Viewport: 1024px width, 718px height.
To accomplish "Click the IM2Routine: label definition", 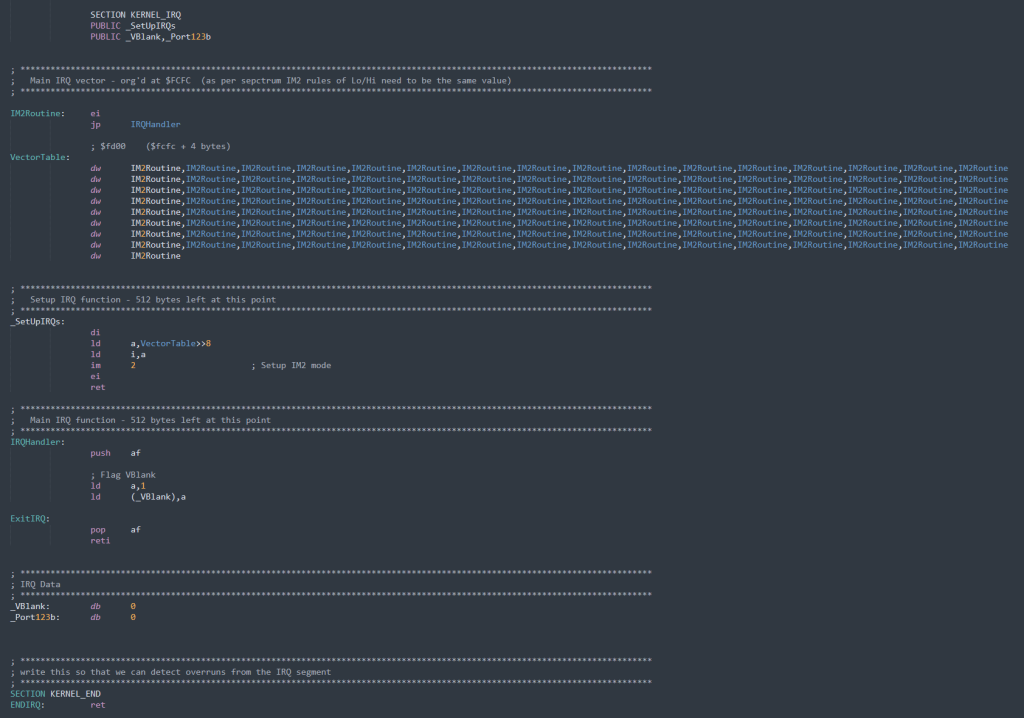I will (38, 113).
